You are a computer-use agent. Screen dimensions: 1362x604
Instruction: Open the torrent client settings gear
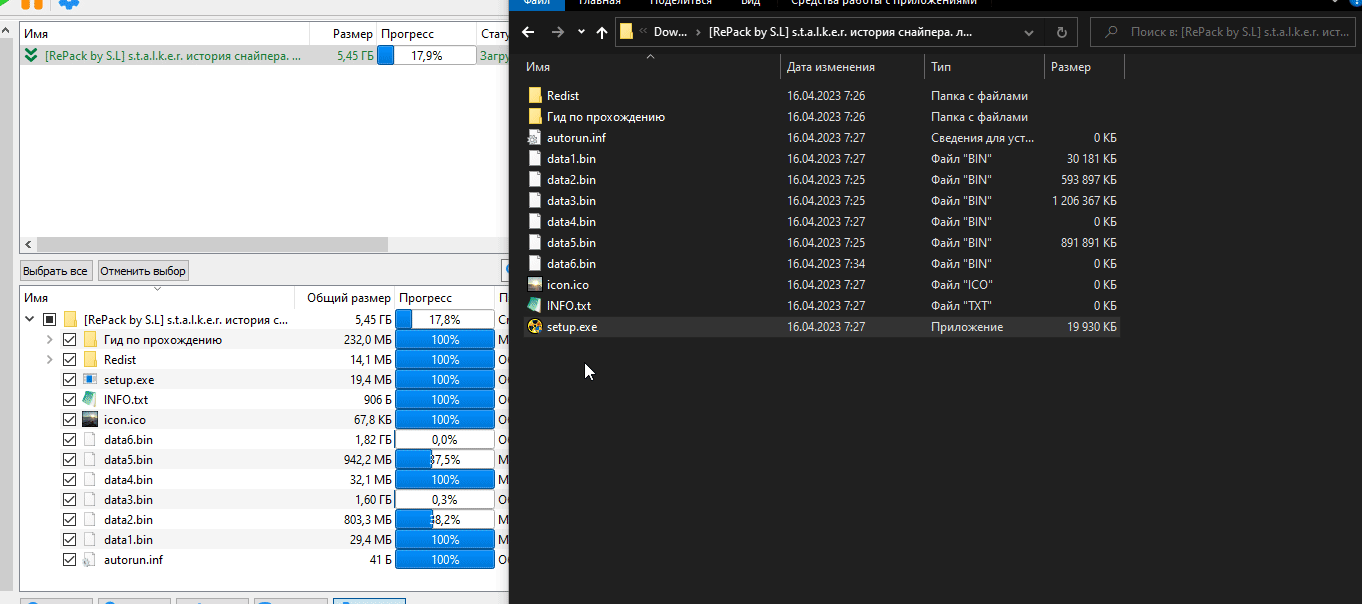point(69,4)
